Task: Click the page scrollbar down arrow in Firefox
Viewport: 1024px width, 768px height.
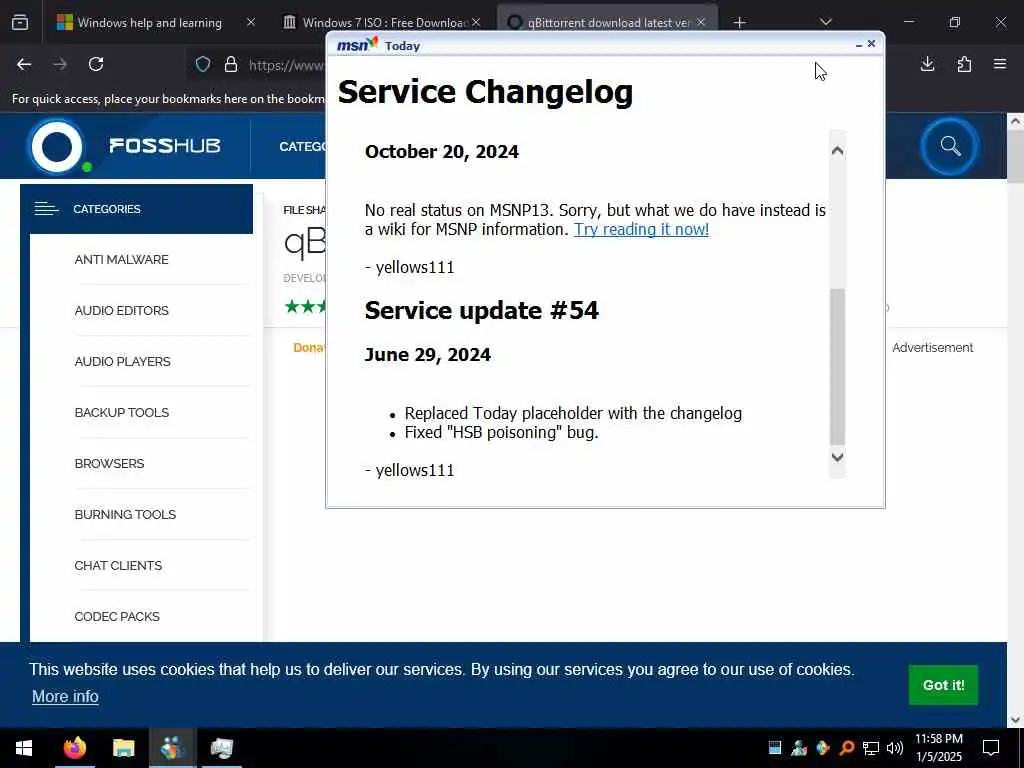Action: click(x=1015, y=720)
